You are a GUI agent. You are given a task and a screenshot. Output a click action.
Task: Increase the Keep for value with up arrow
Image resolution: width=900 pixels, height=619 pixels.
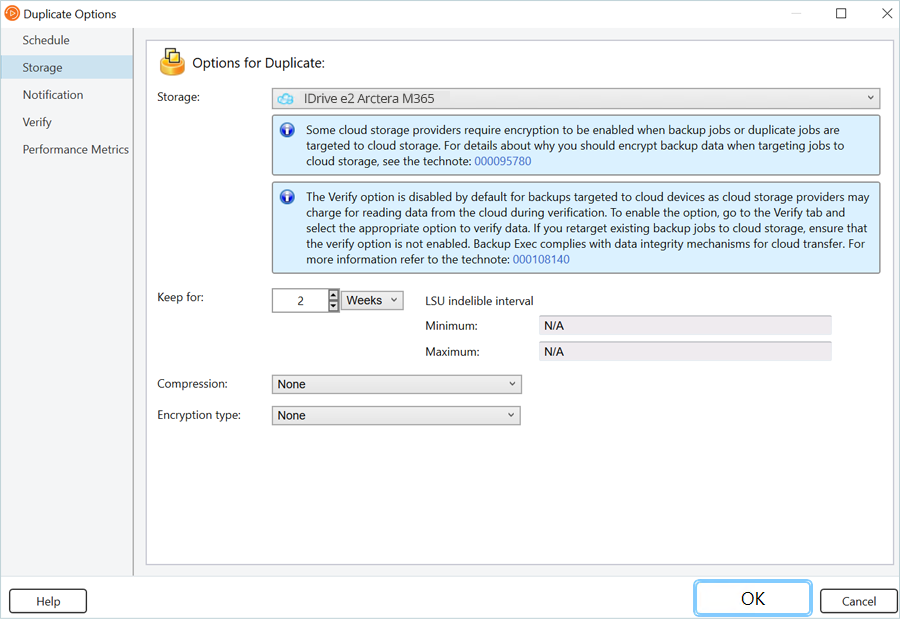333,295
